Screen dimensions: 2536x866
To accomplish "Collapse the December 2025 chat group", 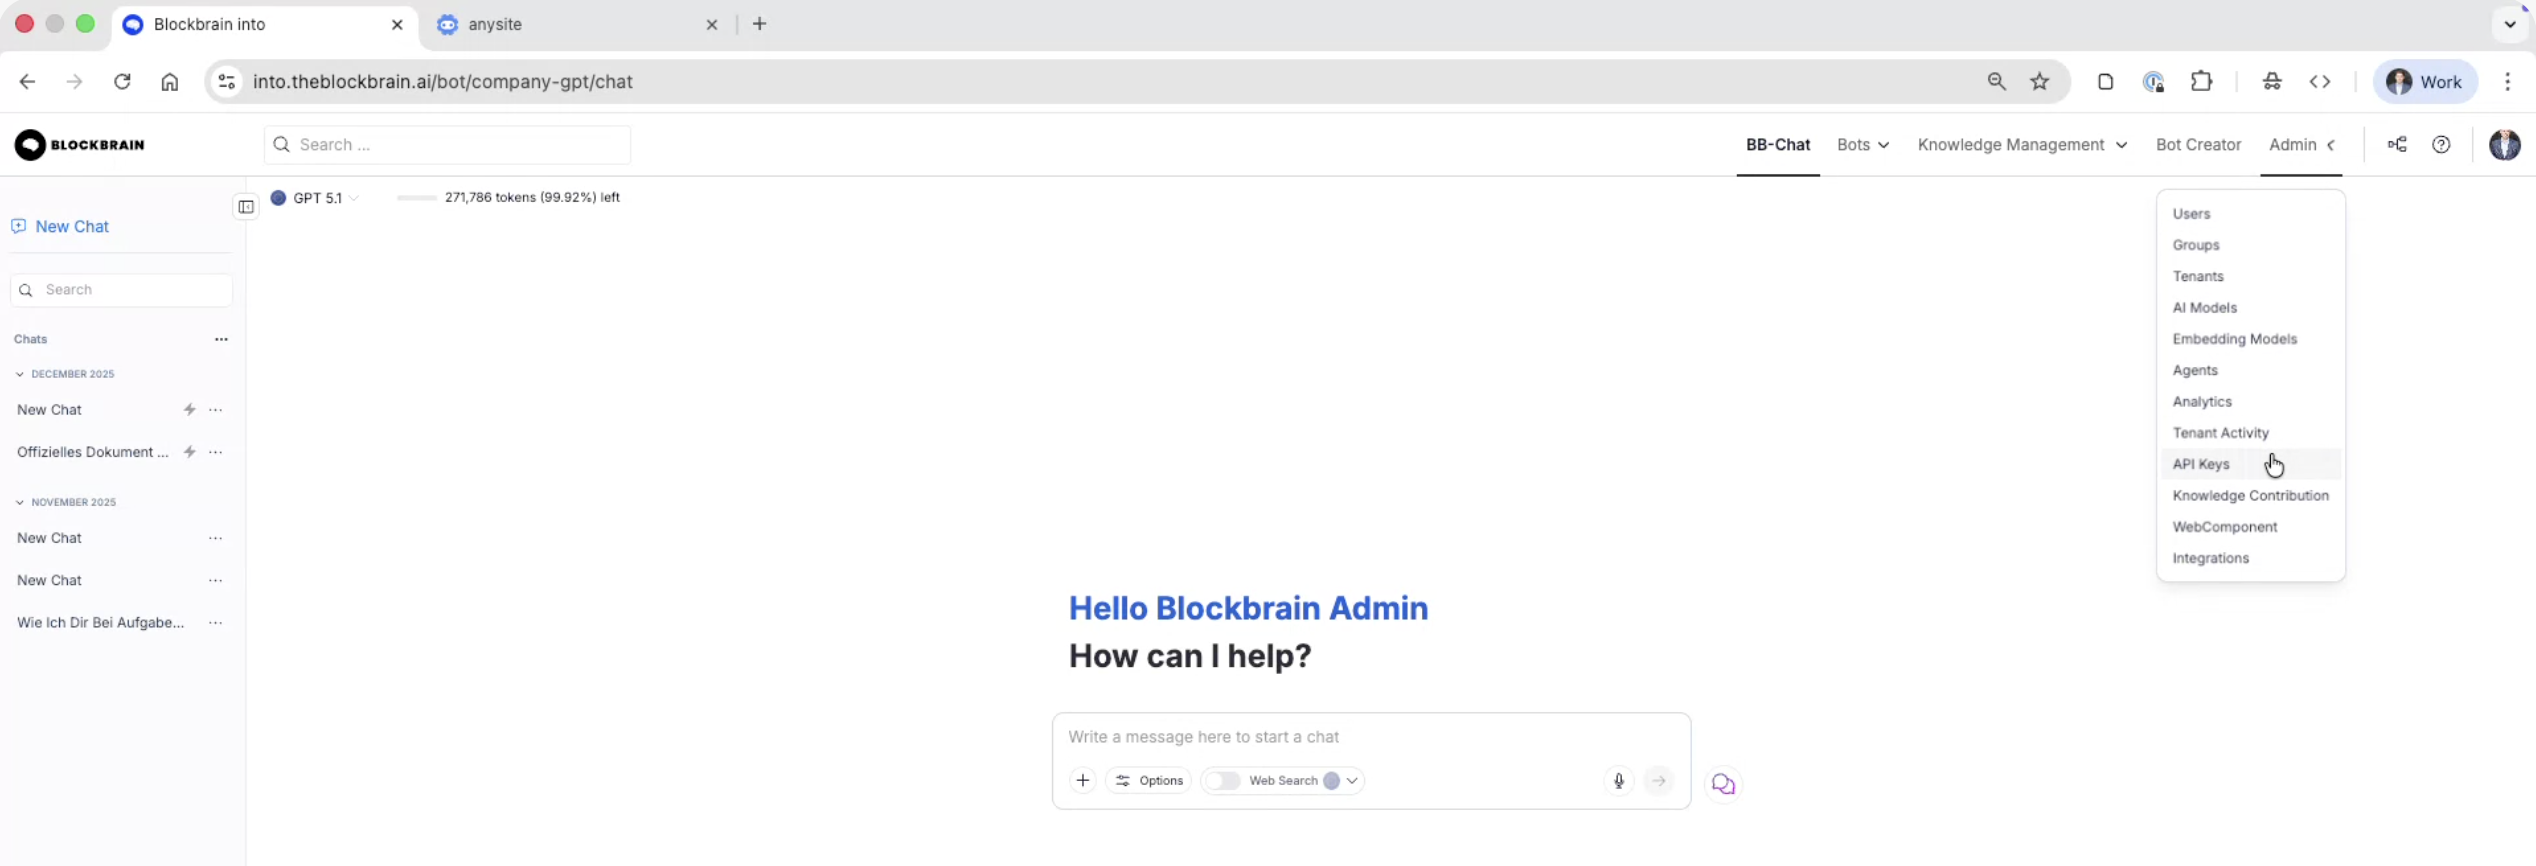I will [20, 374].
